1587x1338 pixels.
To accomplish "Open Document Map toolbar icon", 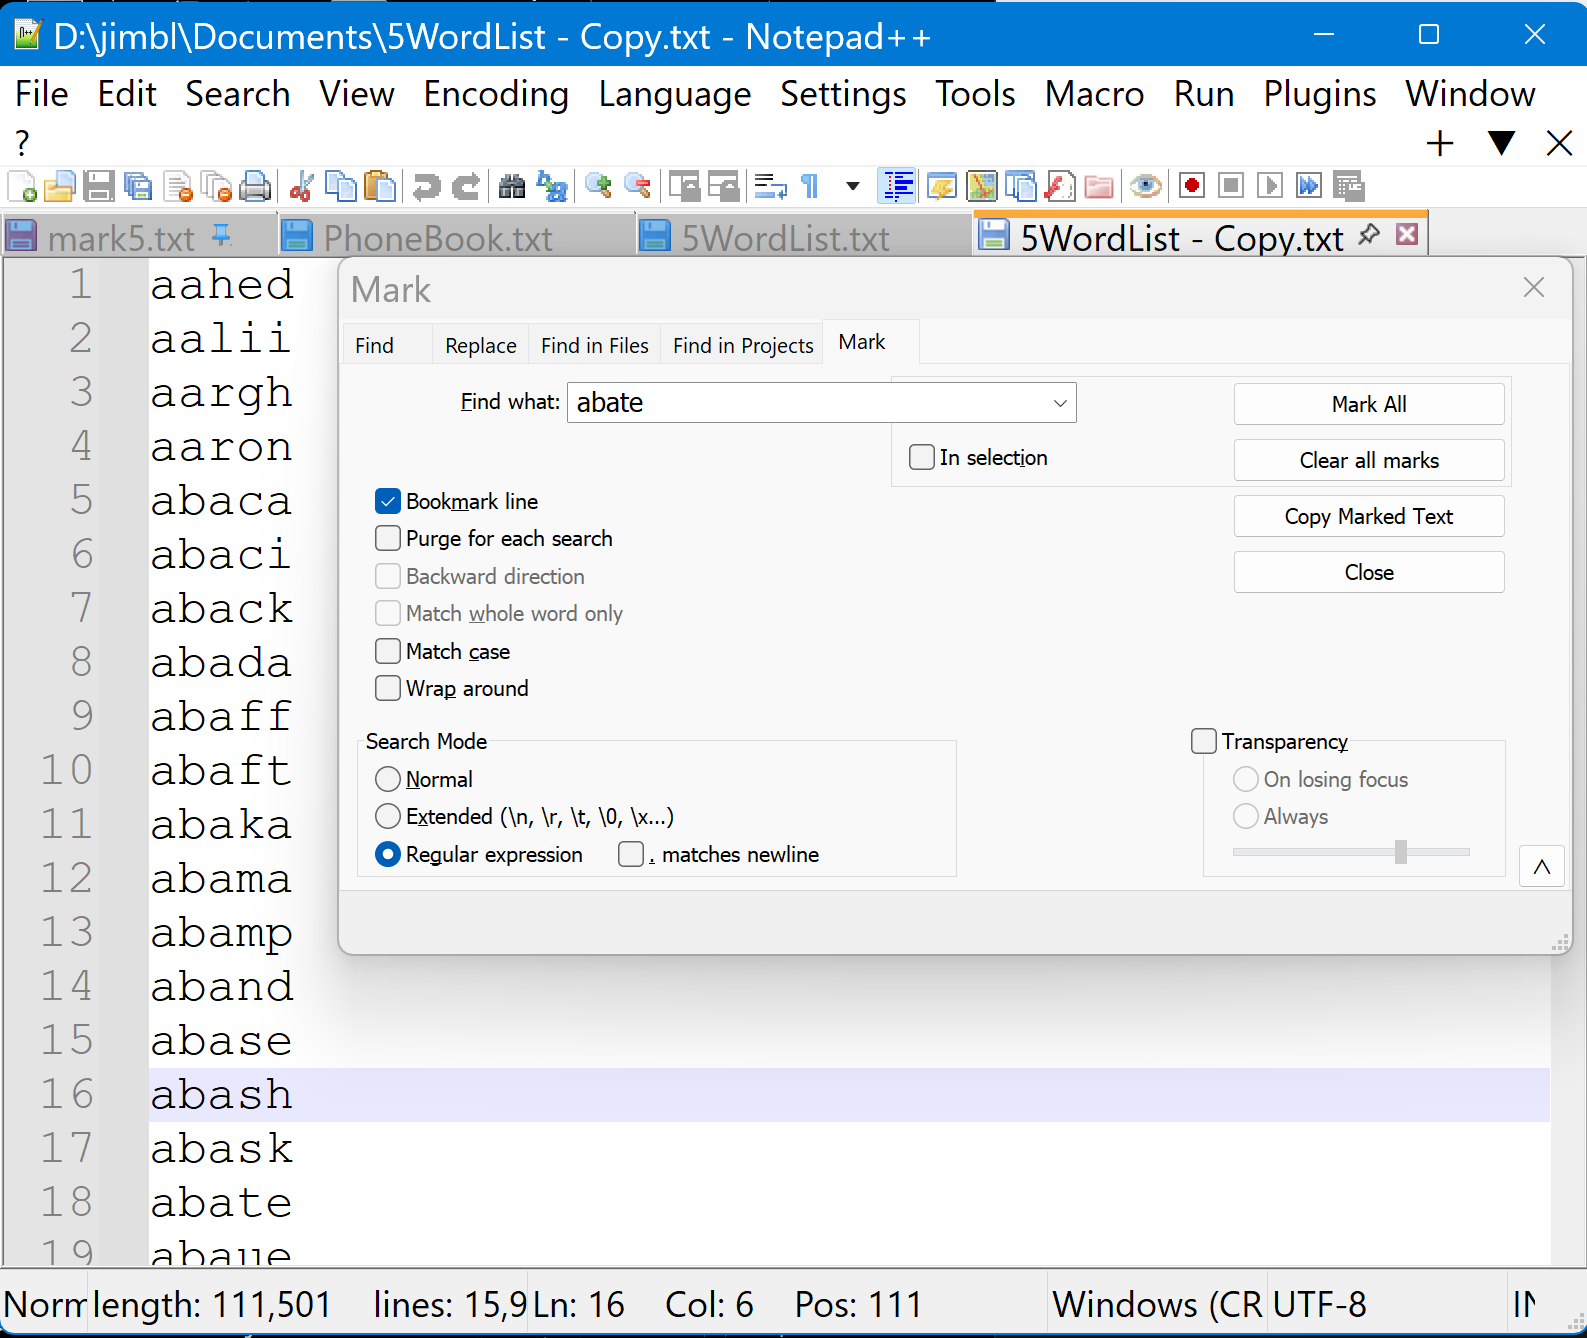I will tap(981, 186).
